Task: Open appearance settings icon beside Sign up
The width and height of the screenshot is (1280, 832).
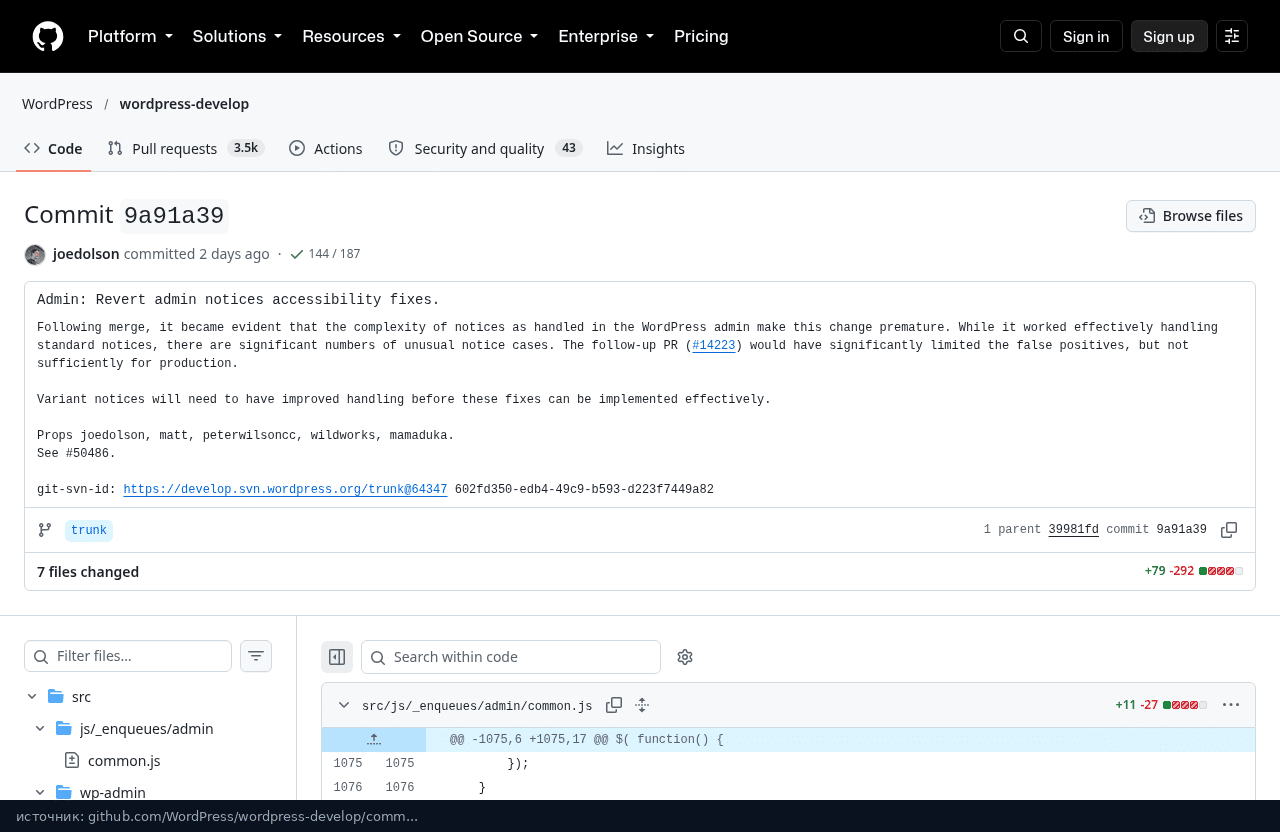Action: click(x=1232, y=36)
